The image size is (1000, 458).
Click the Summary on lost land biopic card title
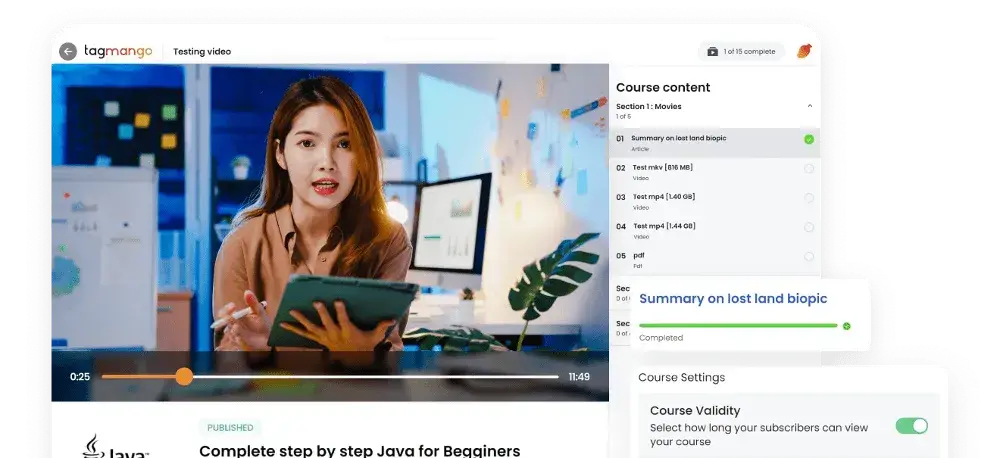[733, 299]
